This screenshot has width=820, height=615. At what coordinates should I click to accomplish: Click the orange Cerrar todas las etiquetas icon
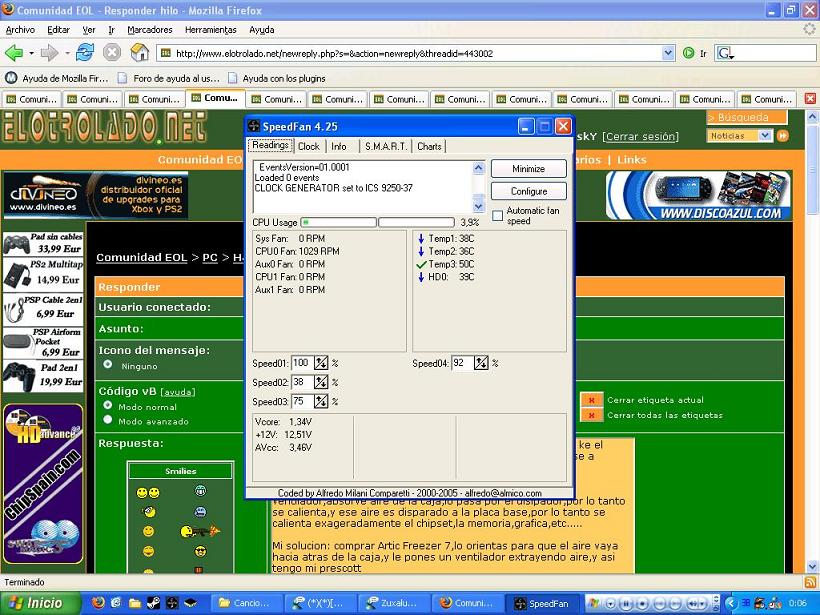point(591,415)
